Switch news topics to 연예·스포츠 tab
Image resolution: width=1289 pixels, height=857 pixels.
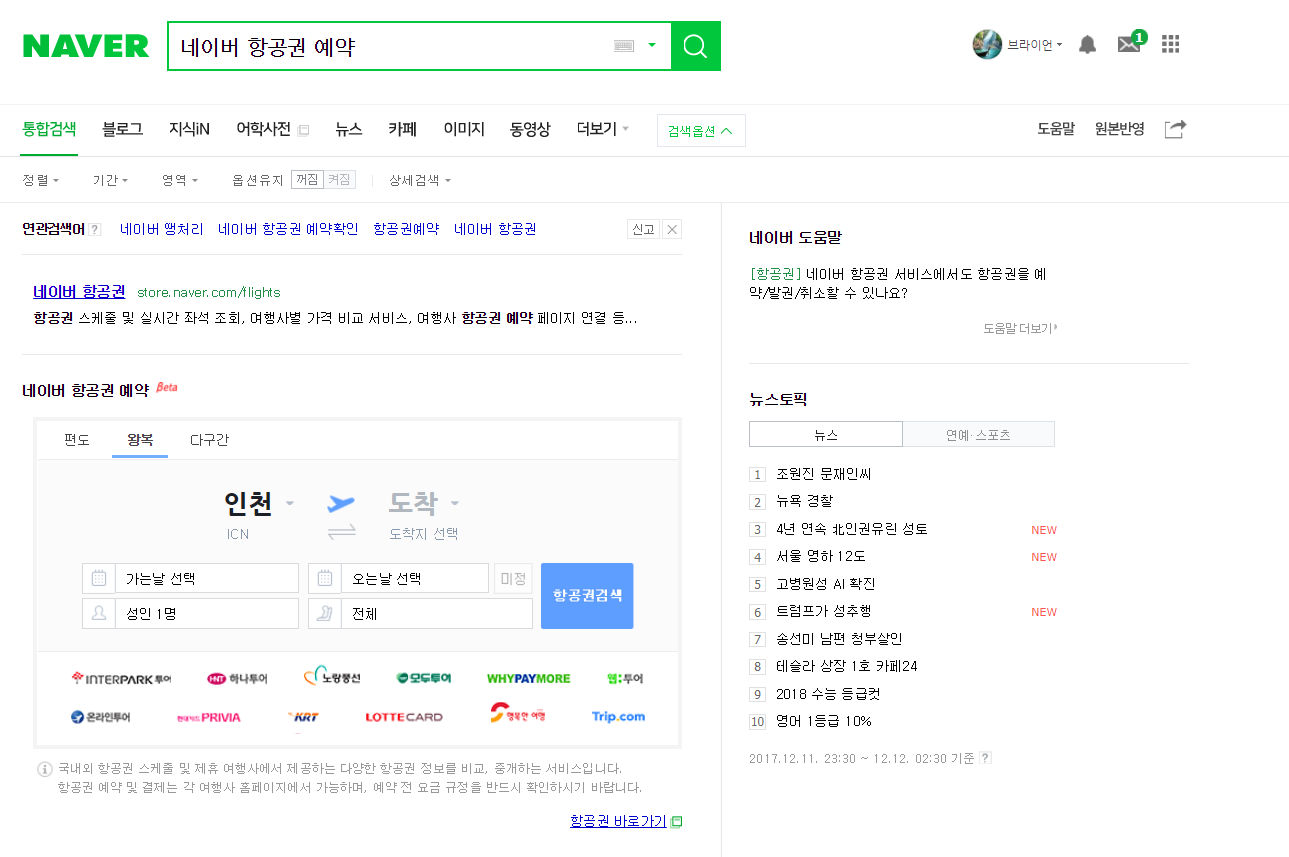click(978, 434)
